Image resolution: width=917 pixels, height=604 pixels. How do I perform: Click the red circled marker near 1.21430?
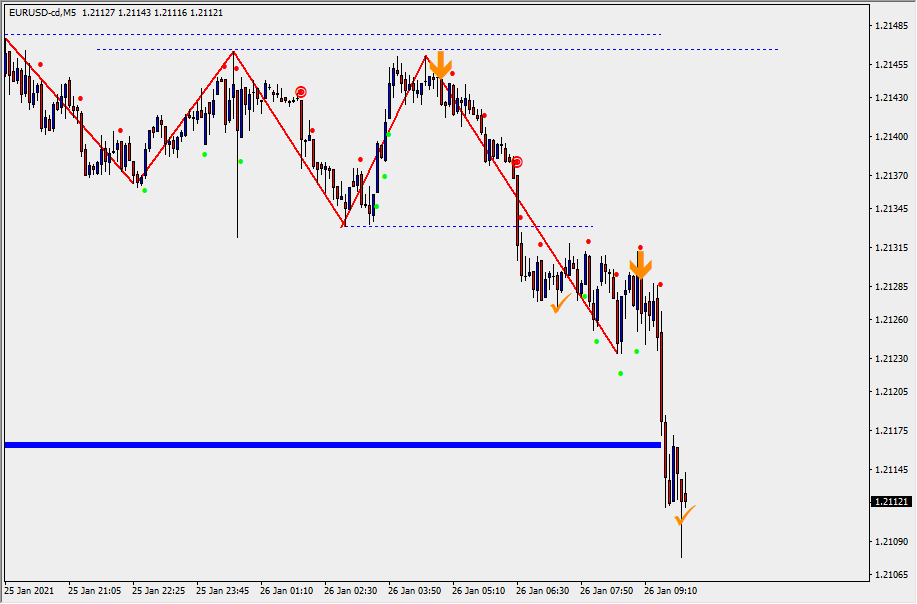tap(300, 92)
